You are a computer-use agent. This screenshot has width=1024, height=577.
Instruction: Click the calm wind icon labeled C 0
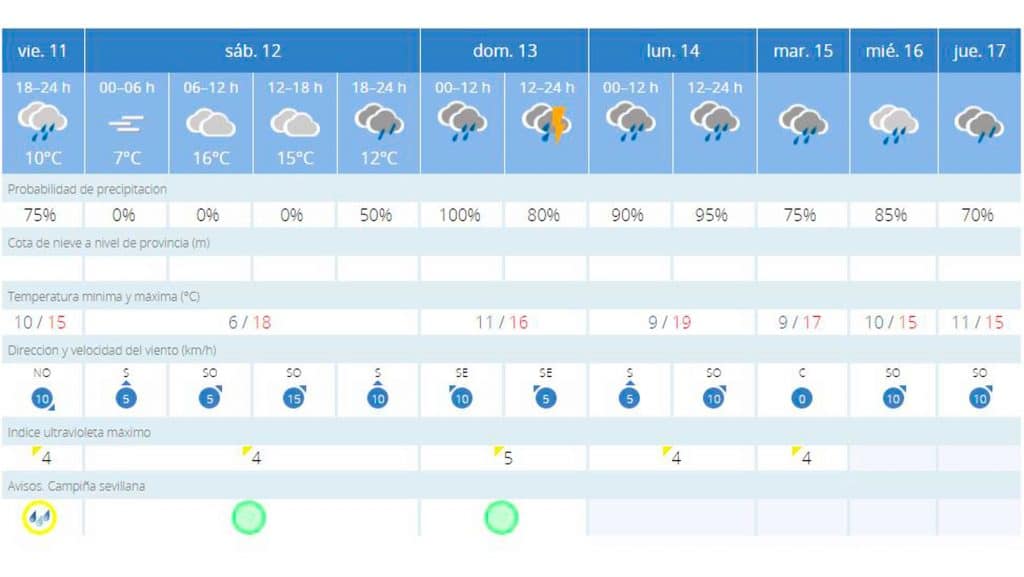click(x=802, y=398)
